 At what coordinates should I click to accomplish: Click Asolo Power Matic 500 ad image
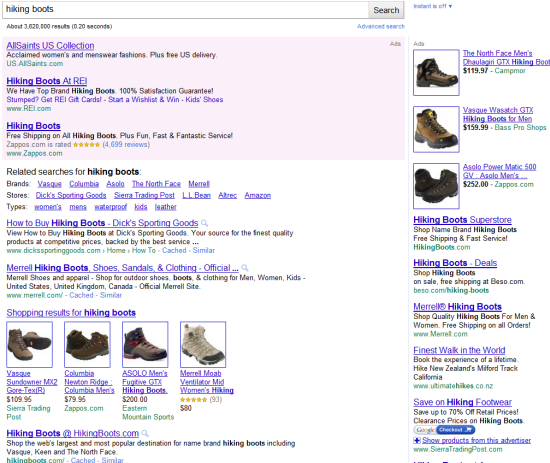coord(436,186)
